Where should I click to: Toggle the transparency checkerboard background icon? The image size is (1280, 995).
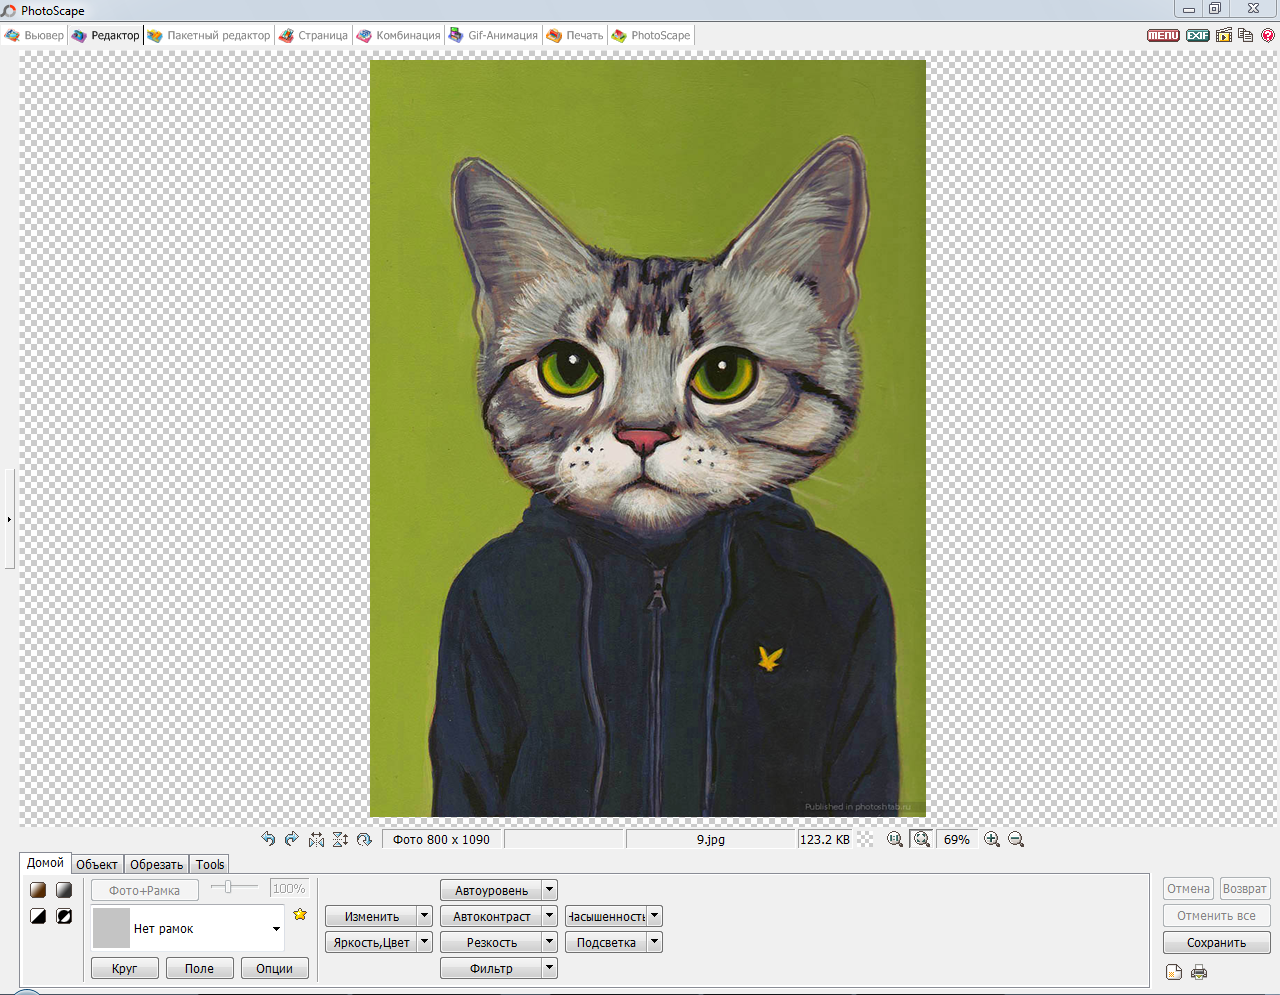click(x=866, y=839)
